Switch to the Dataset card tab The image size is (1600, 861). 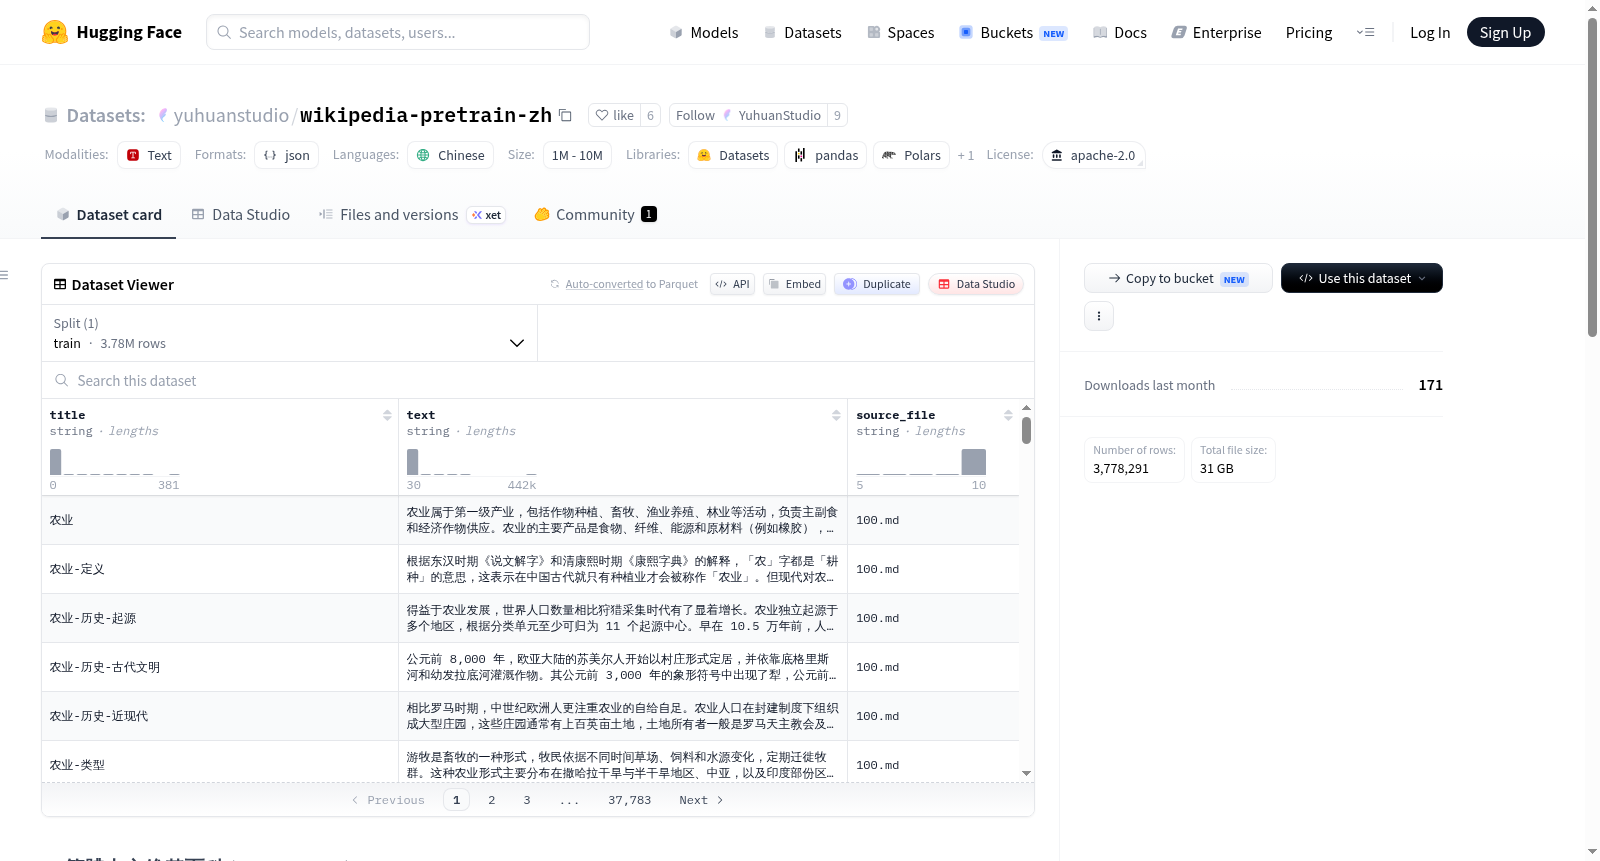[108, 214]
